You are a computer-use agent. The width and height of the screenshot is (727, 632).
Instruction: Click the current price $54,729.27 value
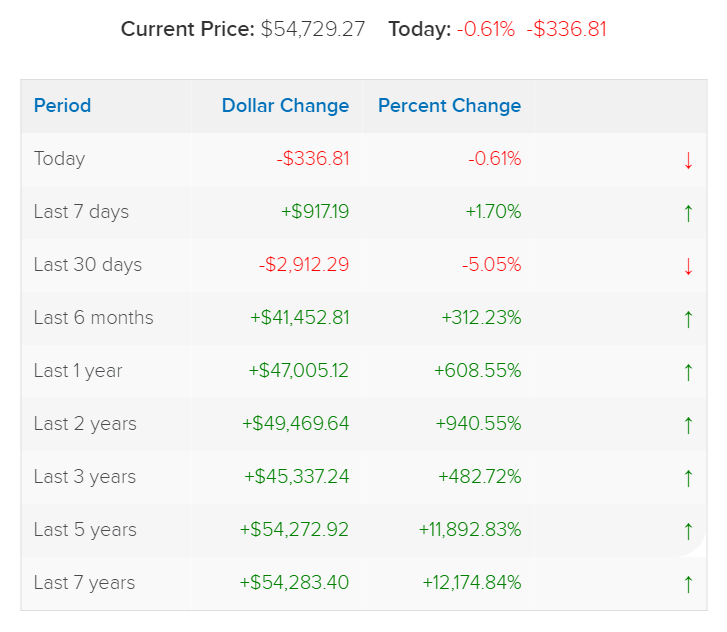tap(312, 29)
